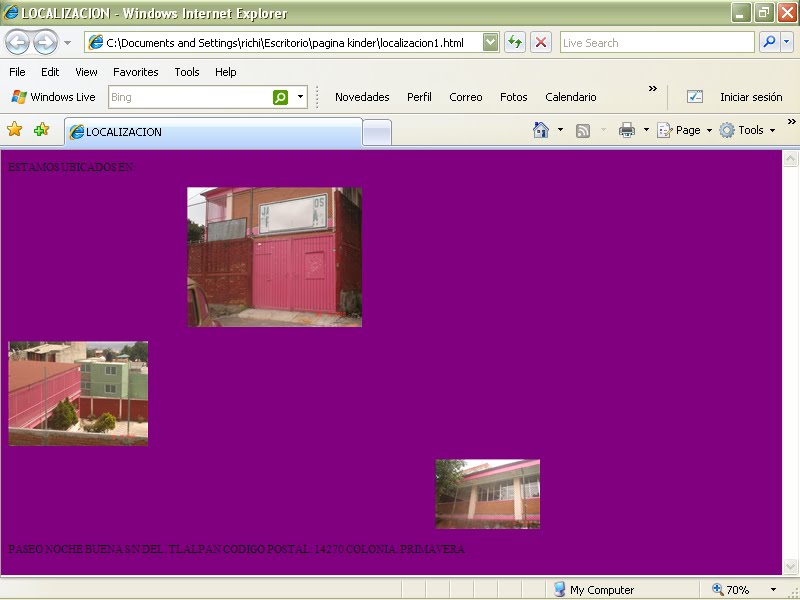Click the IE page icon in address bar
Viewport: 800px width, 600px height.
point(95,43)
